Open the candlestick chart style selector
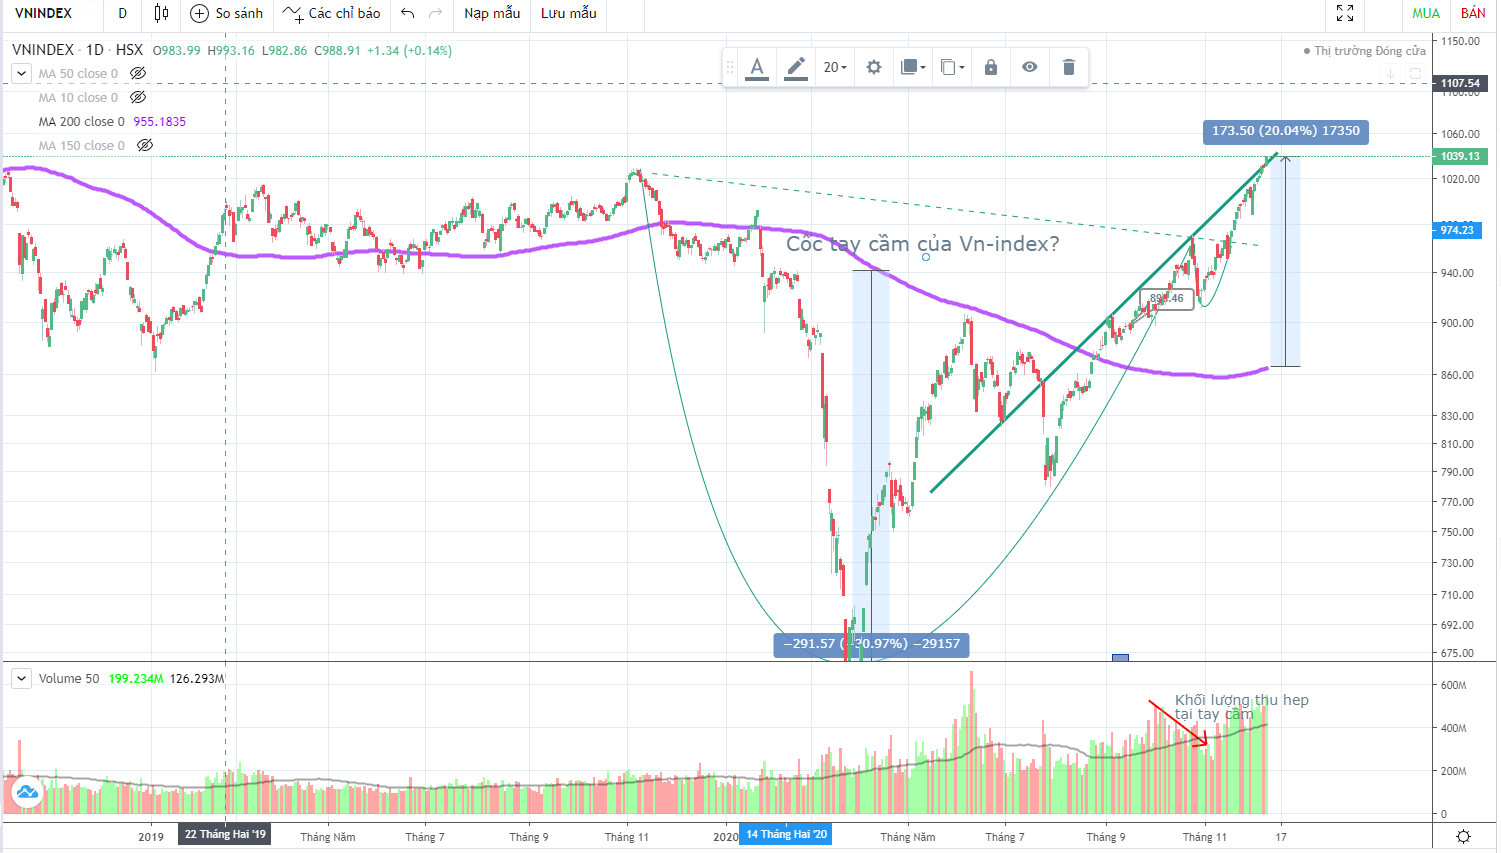This screenshot has height=853, width=1501. (x=161, y=13)
